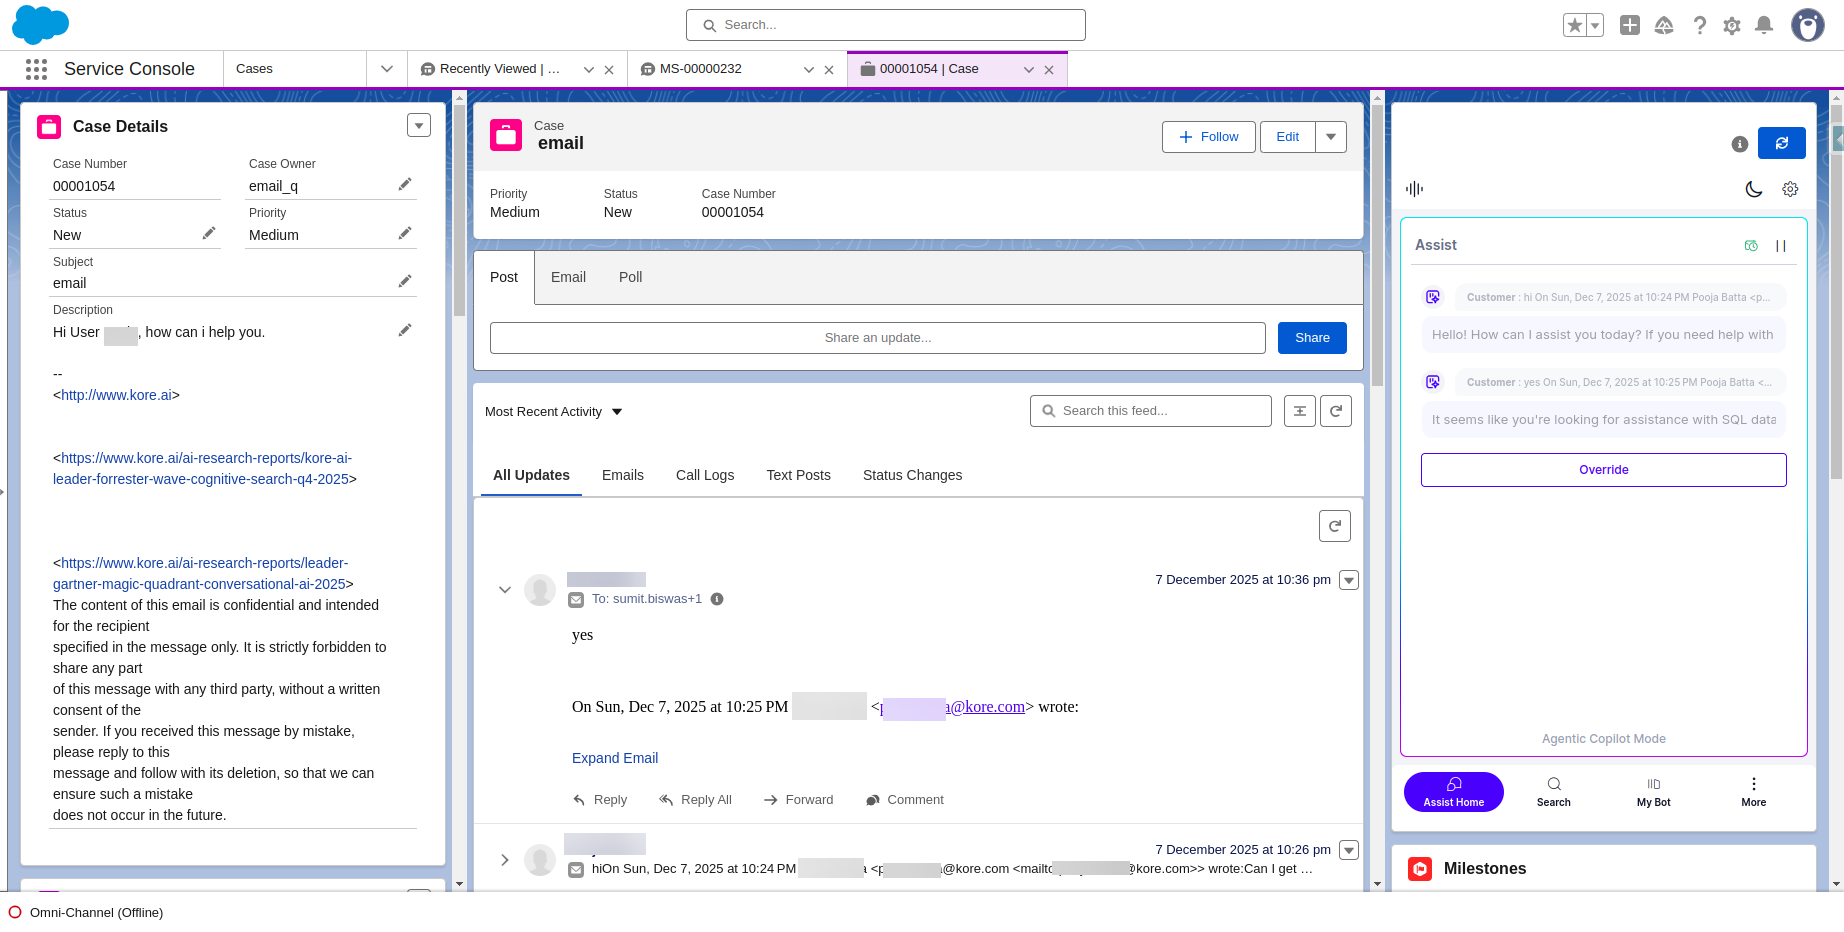Click the Expand Email link
Image resolution: width=1844 pixels, height=932 pixels.
(615, 758)
